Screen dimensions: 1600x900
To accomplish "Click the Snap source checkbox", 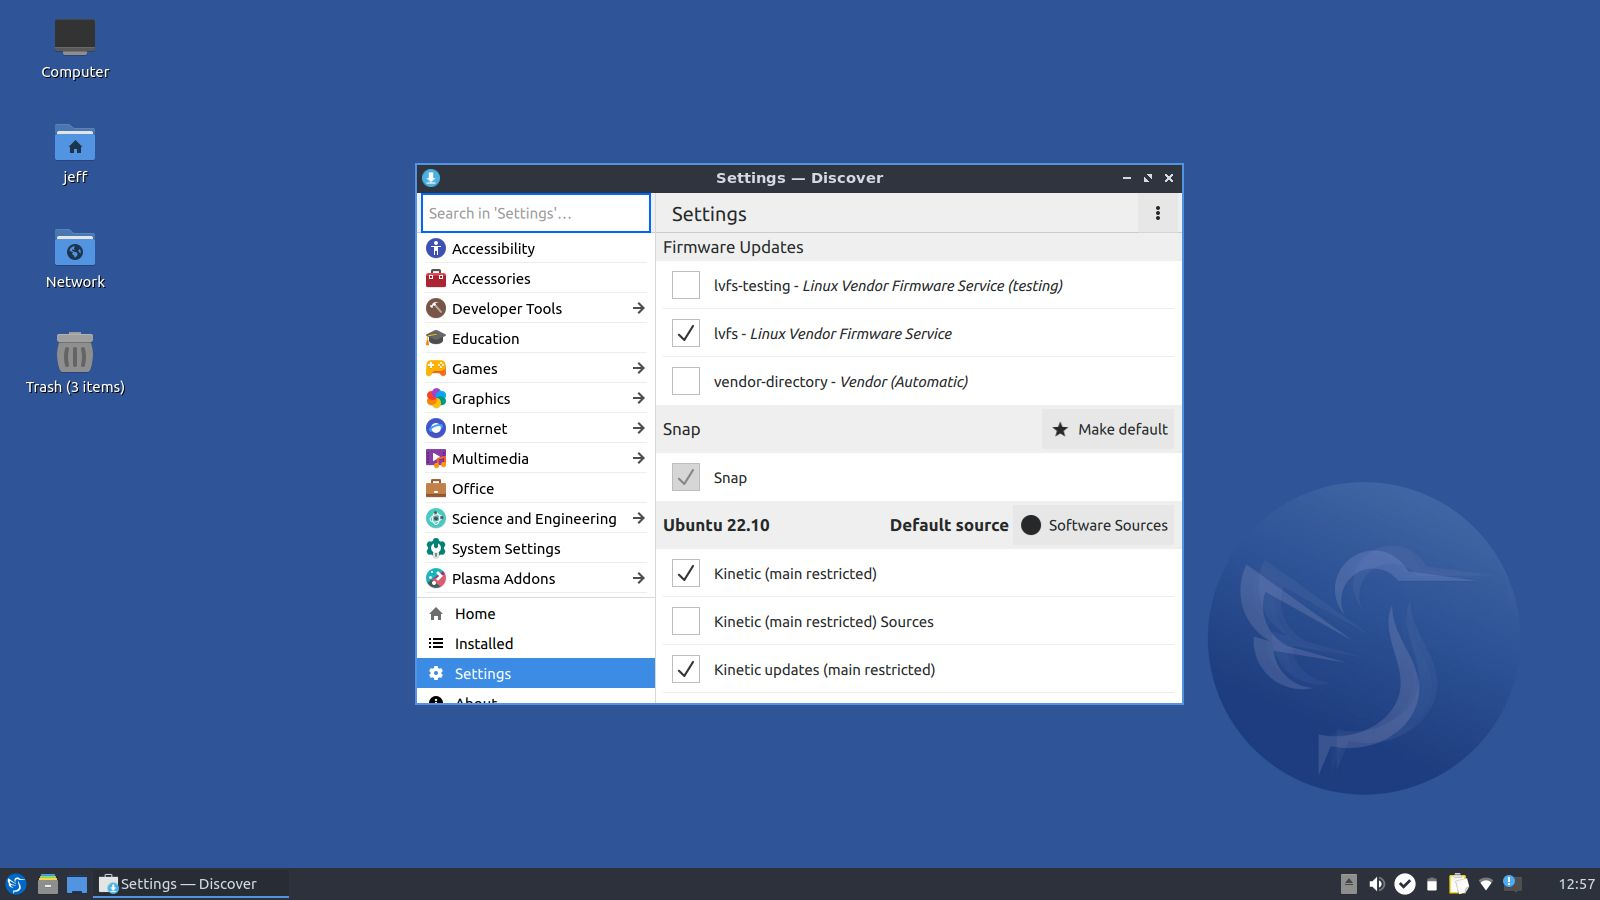I will click(686, 477).
